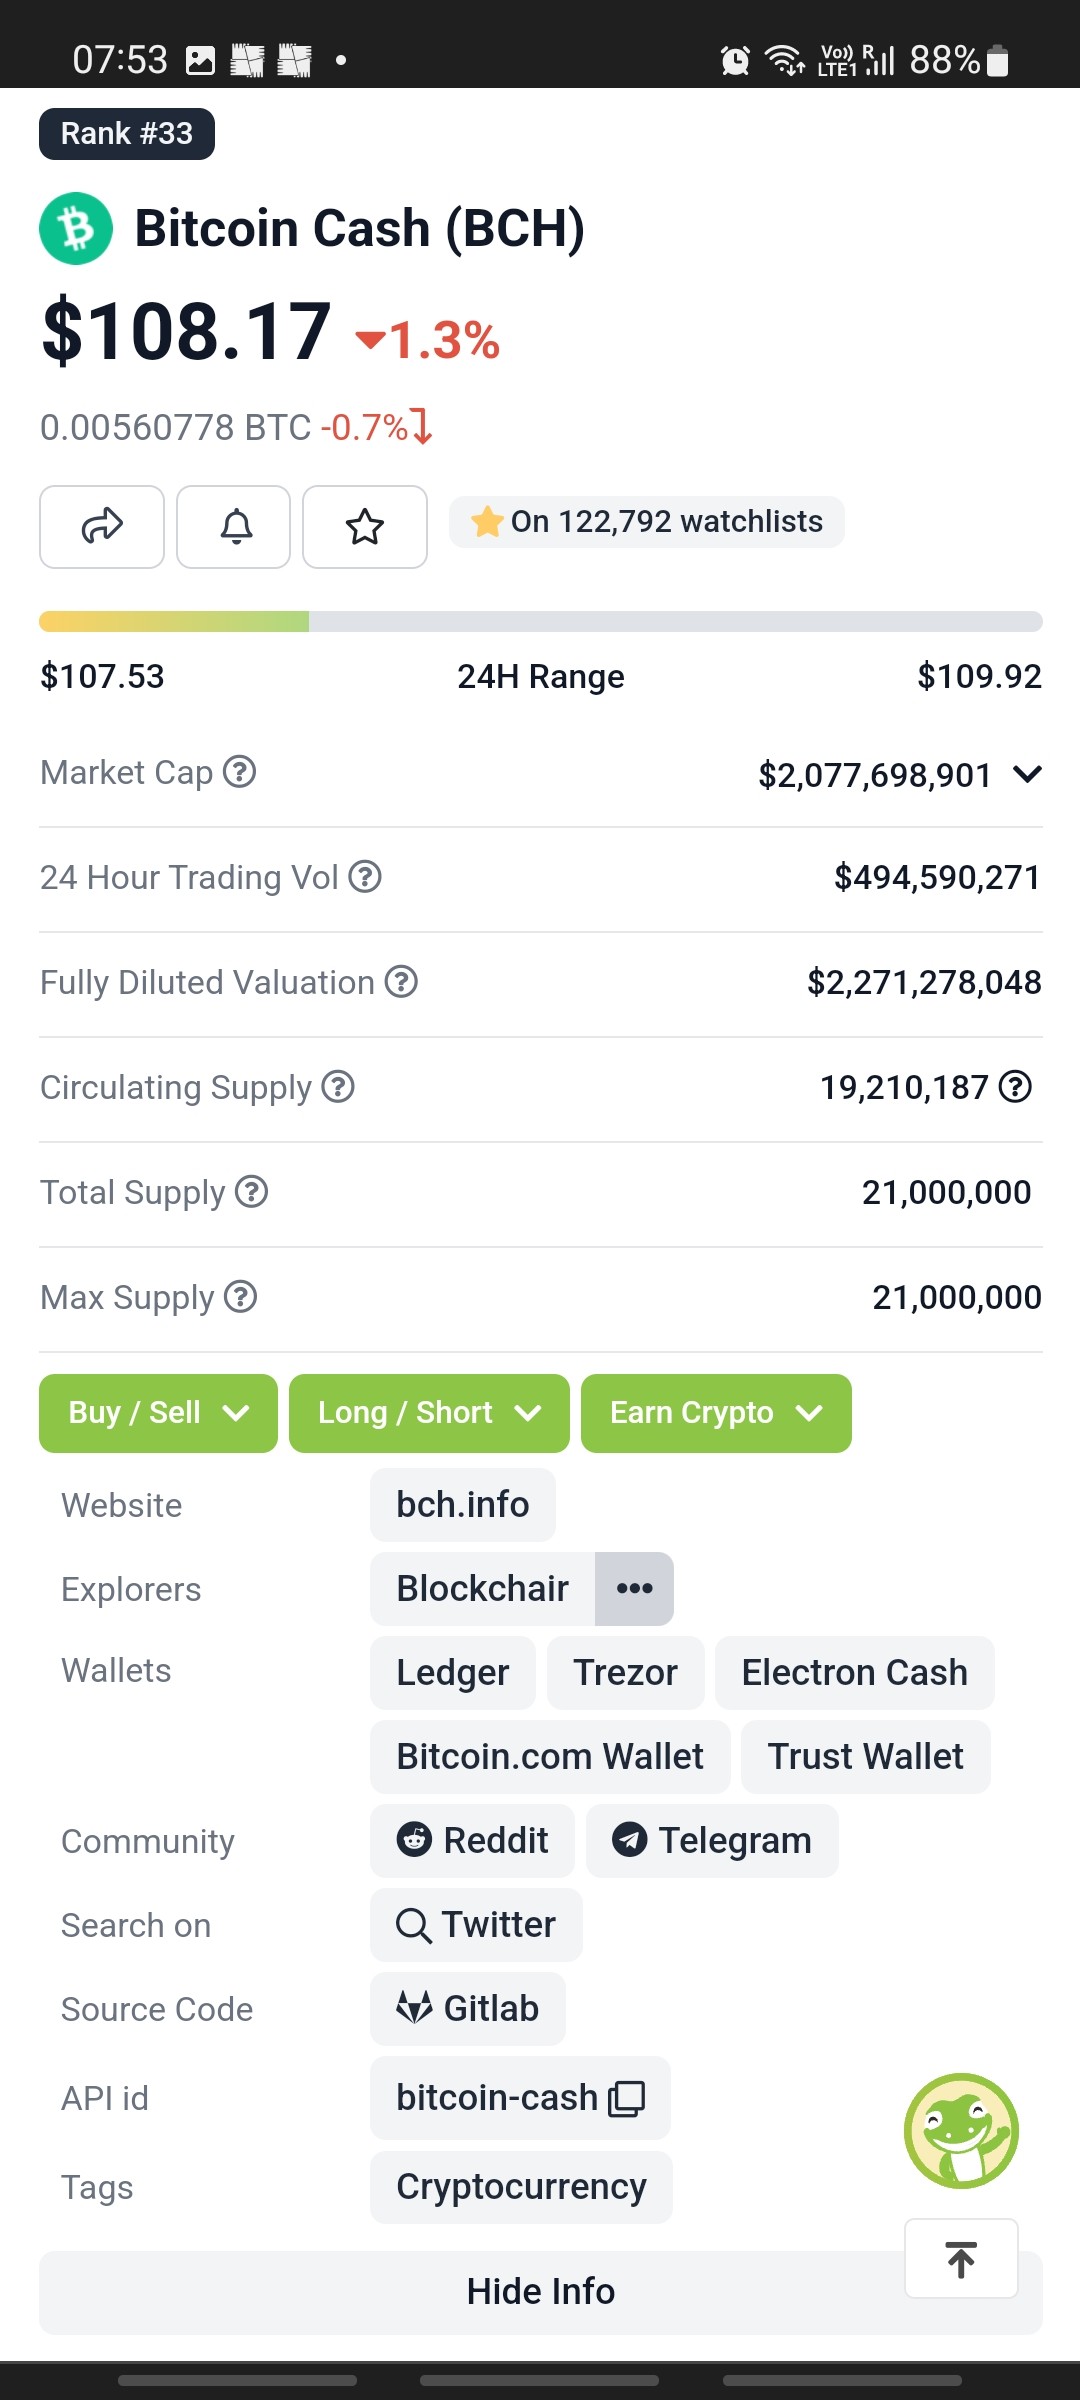This screenshot has width=1080, height=2400.
Task: Expand the Earn Crypto dropdown
Action: pos(716,1413)
